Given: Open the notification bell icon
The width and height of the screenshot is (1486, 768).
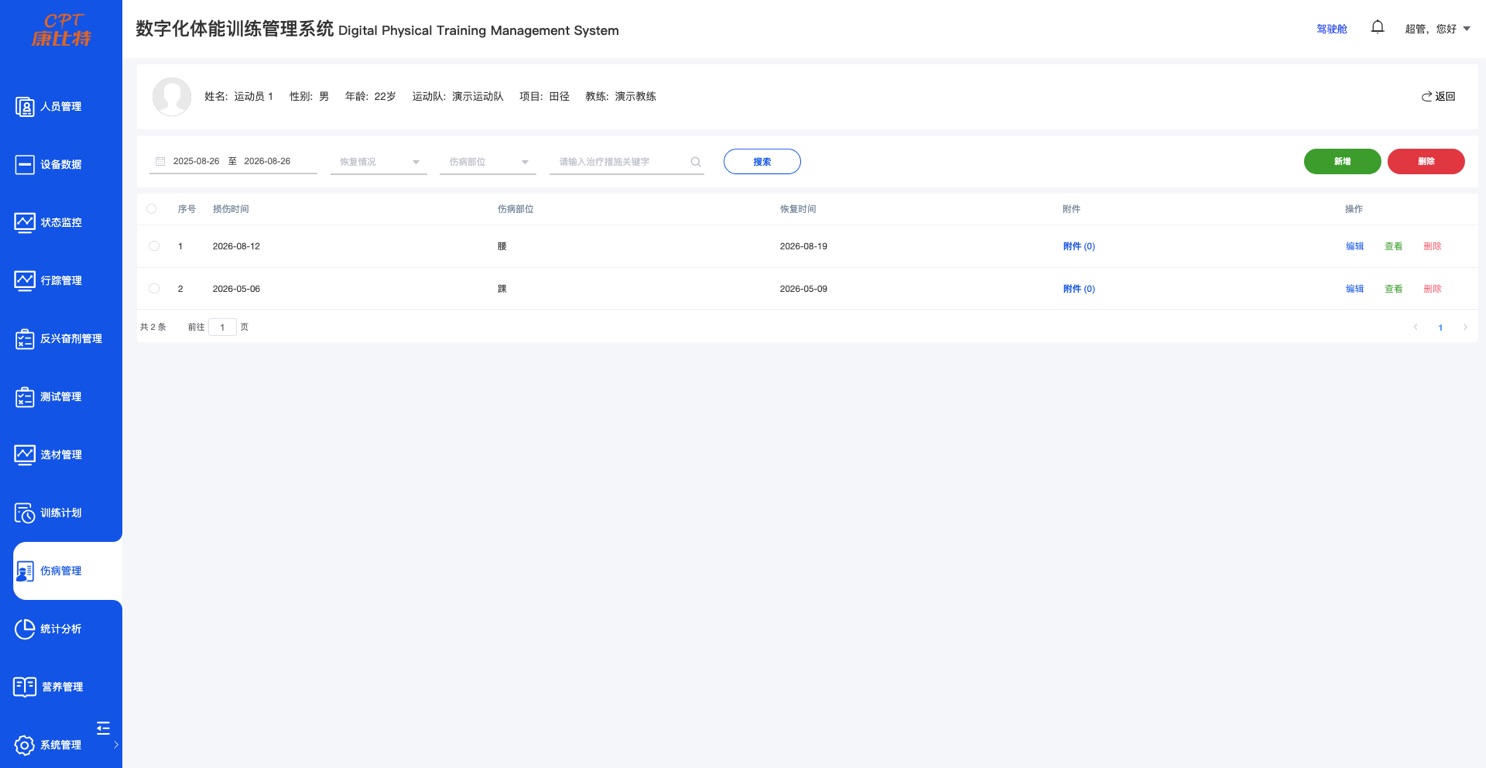Looking at the screenshot, I should tap(1377, 27).
